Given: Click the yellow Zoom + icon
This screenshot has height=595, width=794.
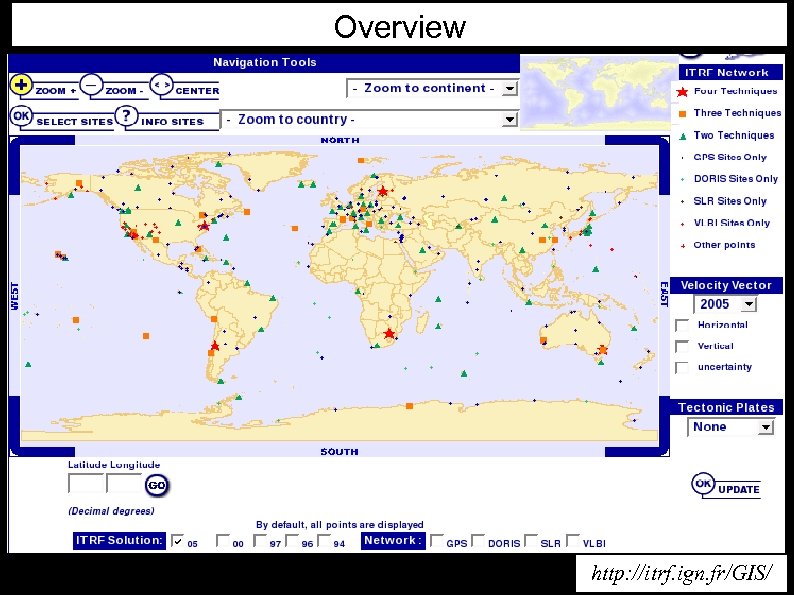Looking at the screenshot, I should click(21, 85).
